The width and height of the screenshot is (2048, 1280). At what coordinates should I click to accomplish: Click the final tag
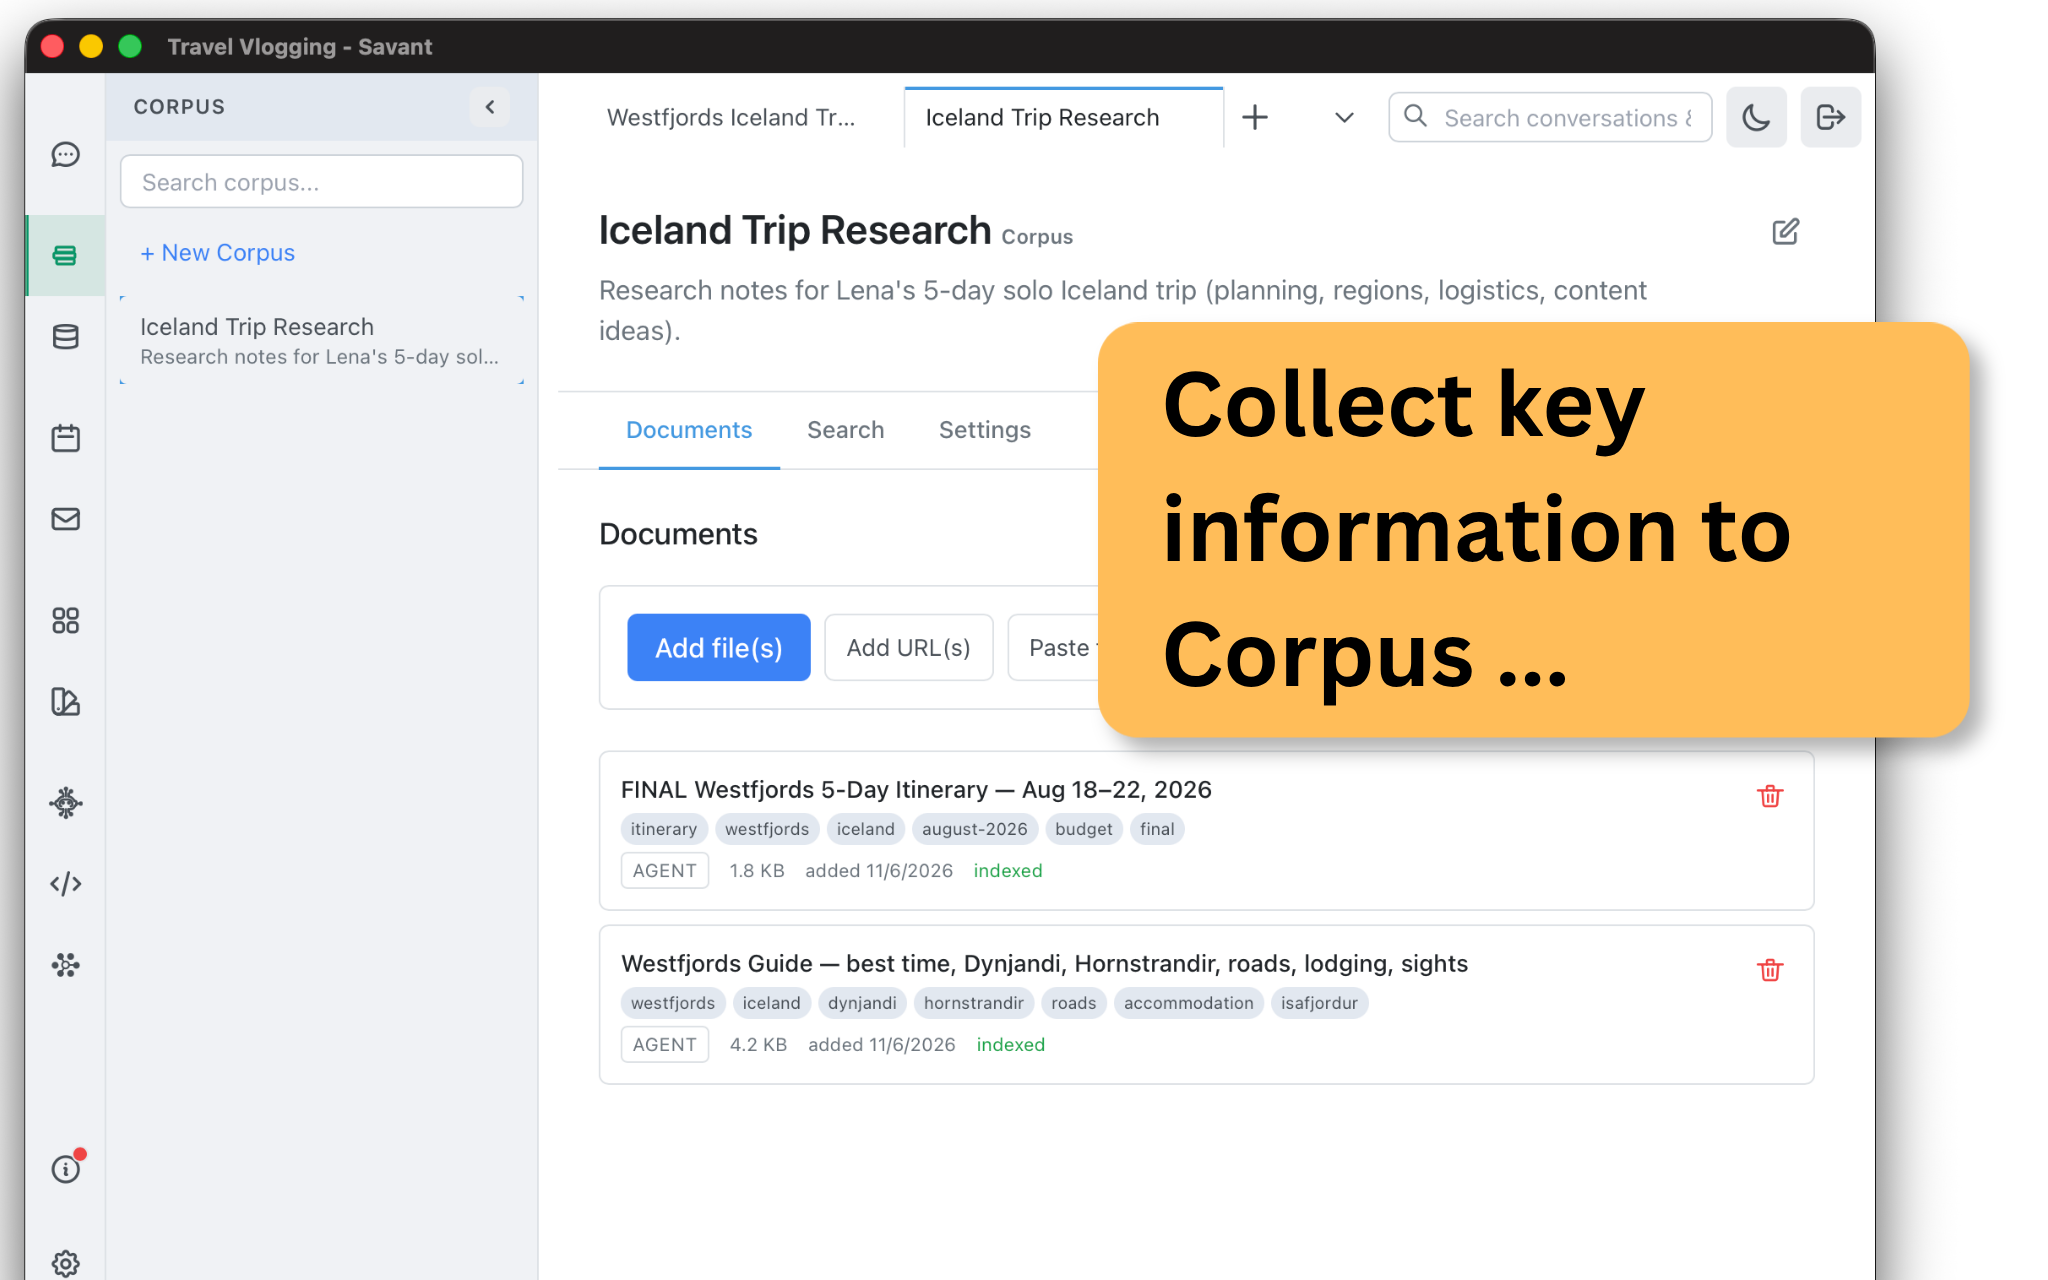coord(1157,829)
